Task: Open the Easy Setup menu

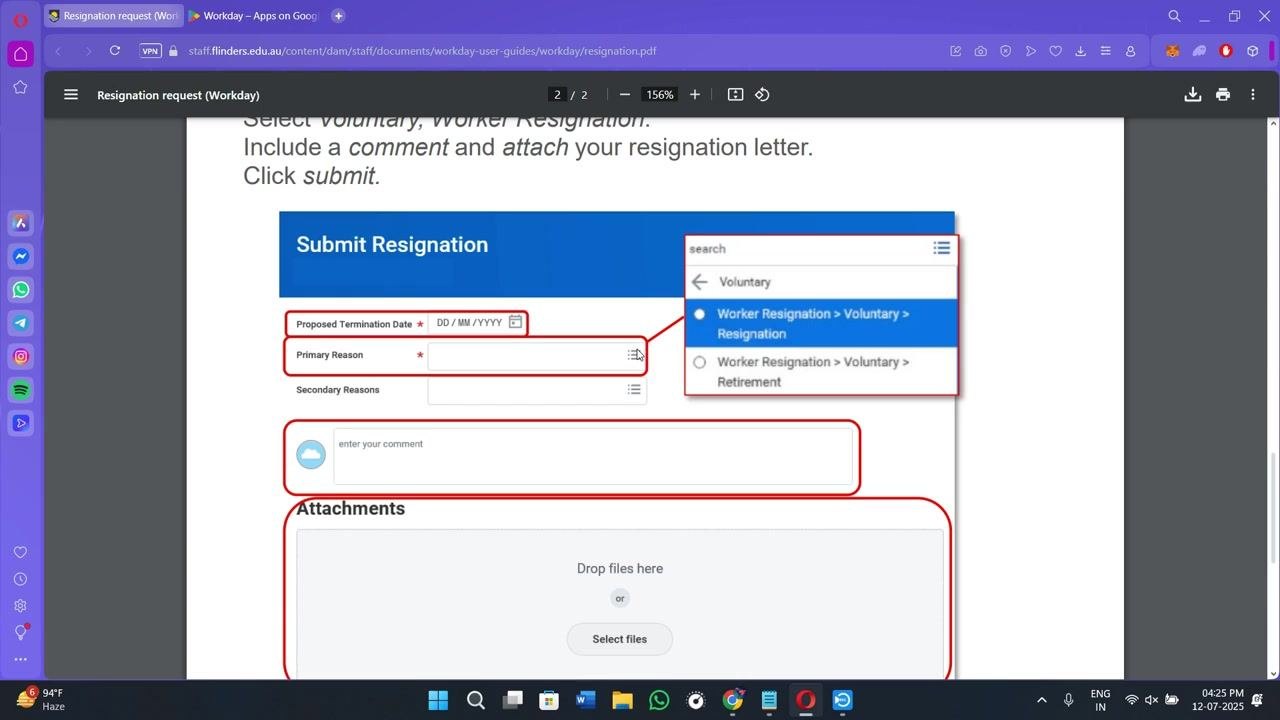Action: tap(1105, 51)
